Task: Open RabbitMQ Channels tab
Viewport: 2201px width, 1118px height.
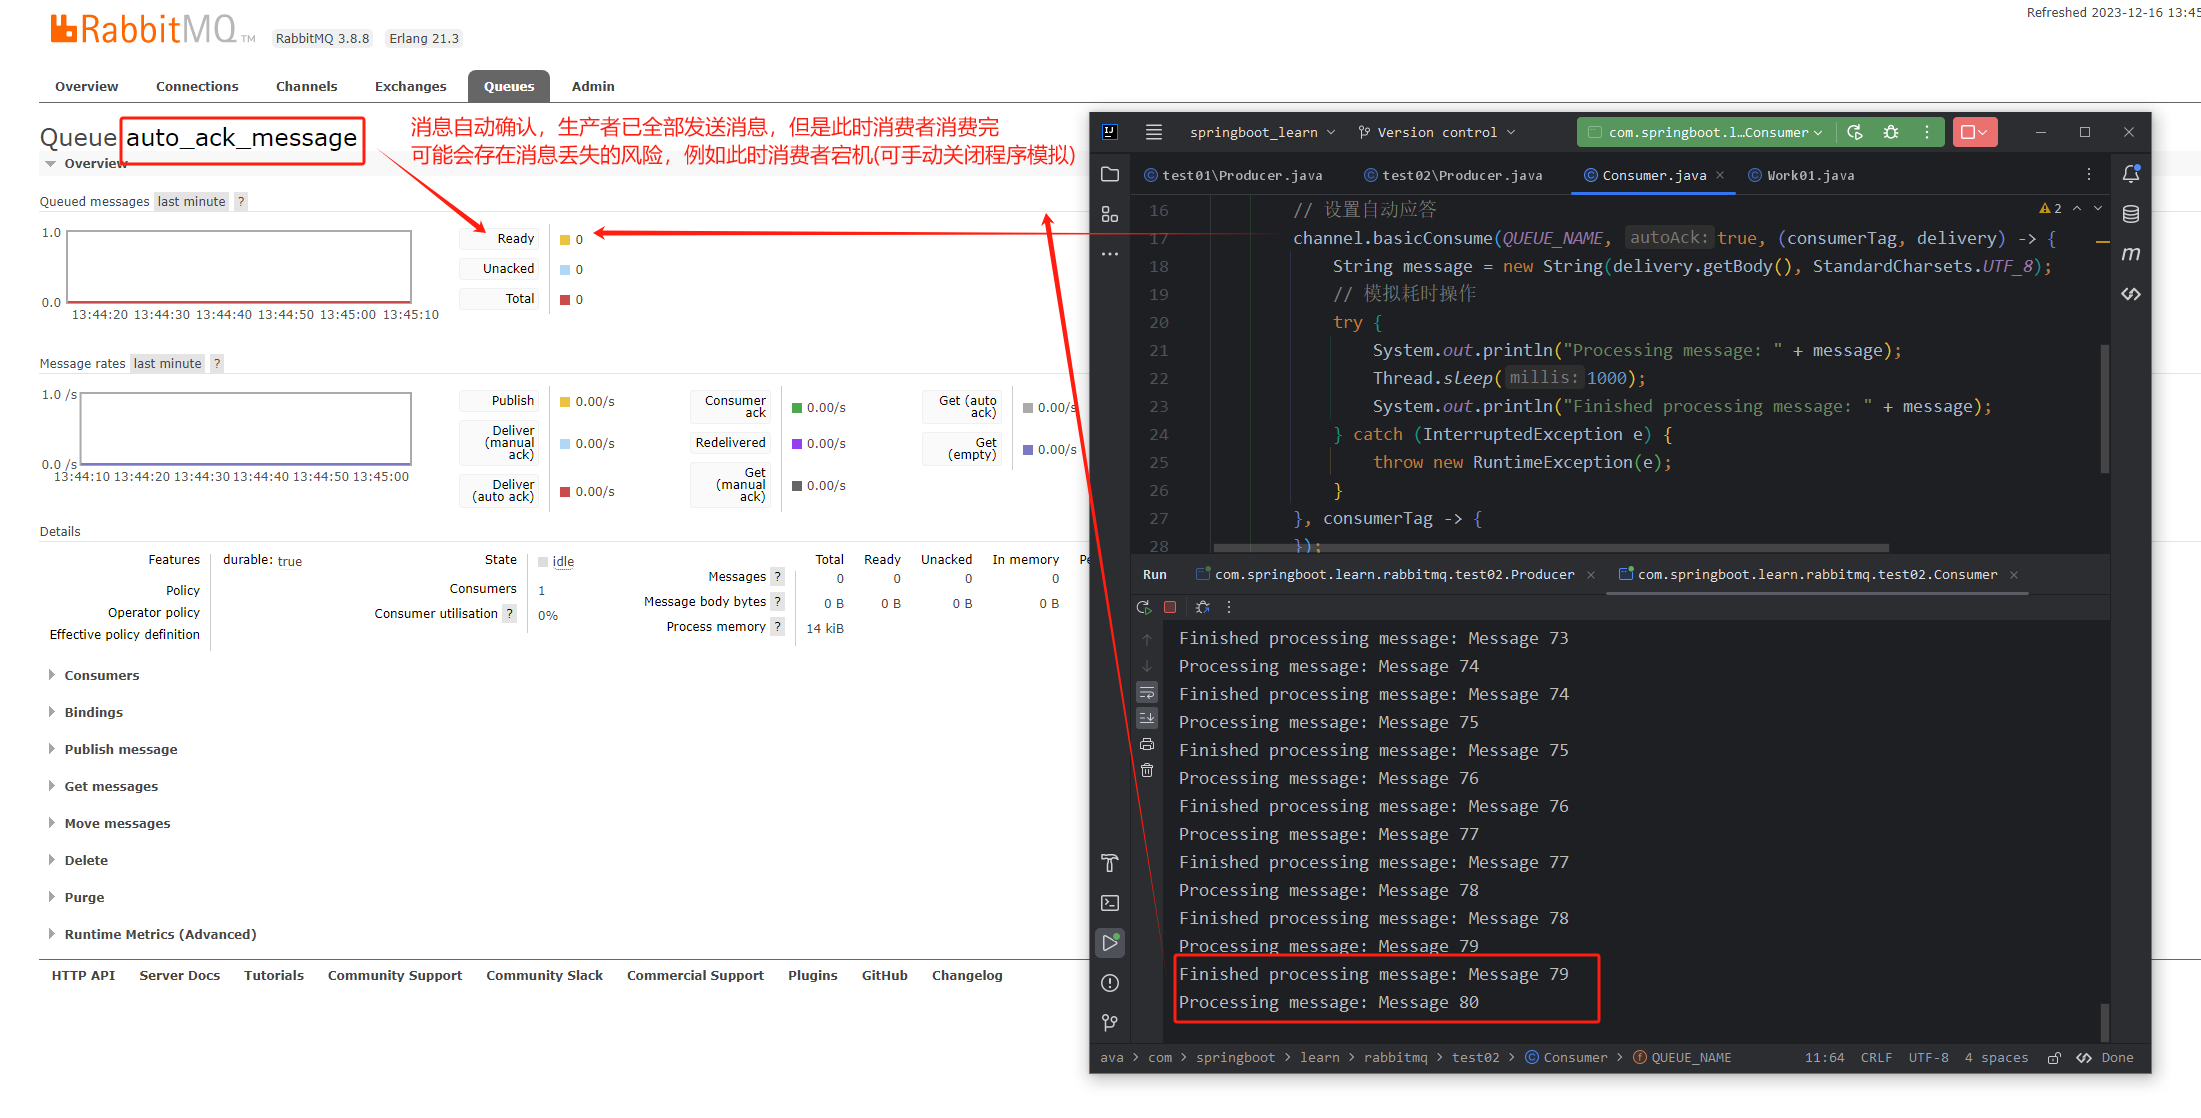Action: 306,86
